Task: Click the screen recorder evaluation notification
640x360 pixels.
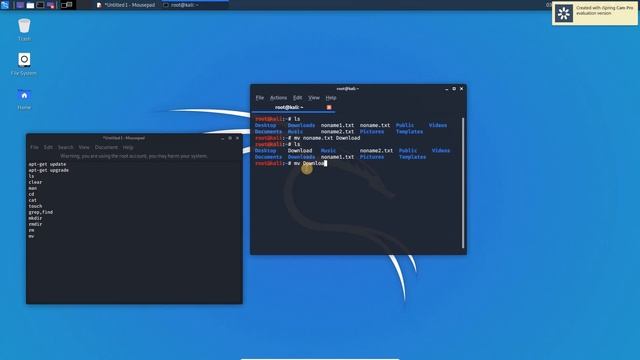Action: coord(595,13)
